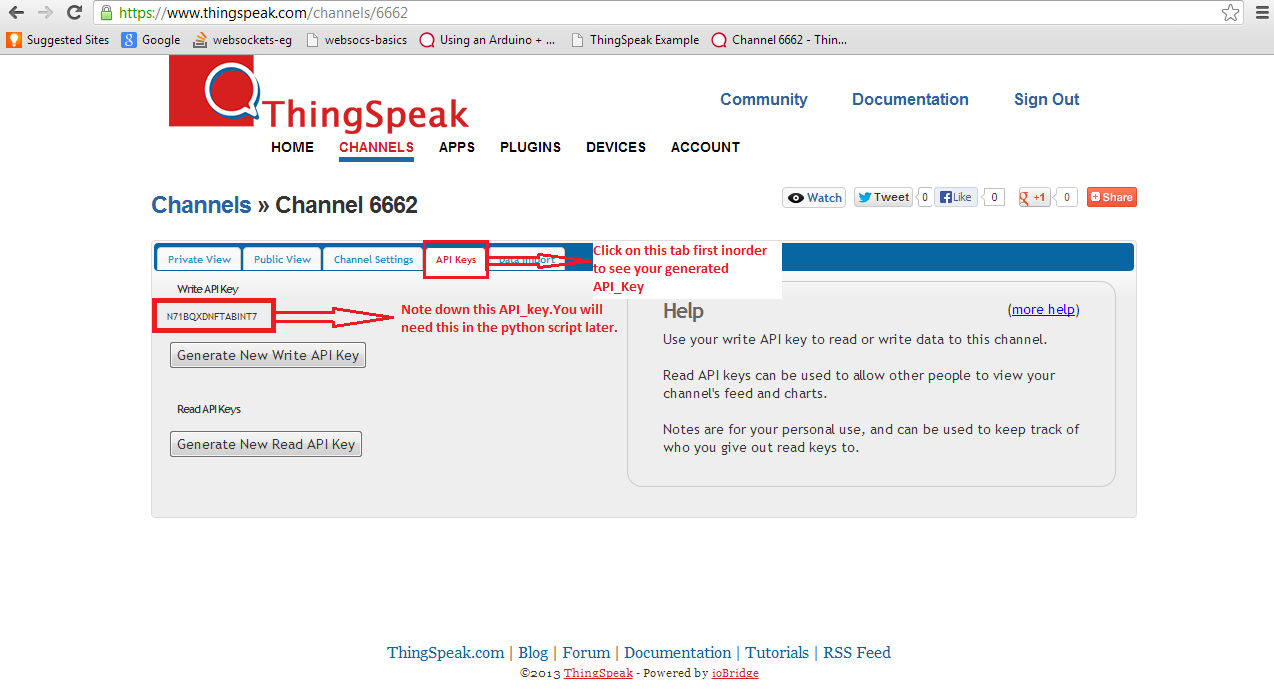Click the ThingSpeak logo
1274x691 pixels.
click(x=318, y=95)
